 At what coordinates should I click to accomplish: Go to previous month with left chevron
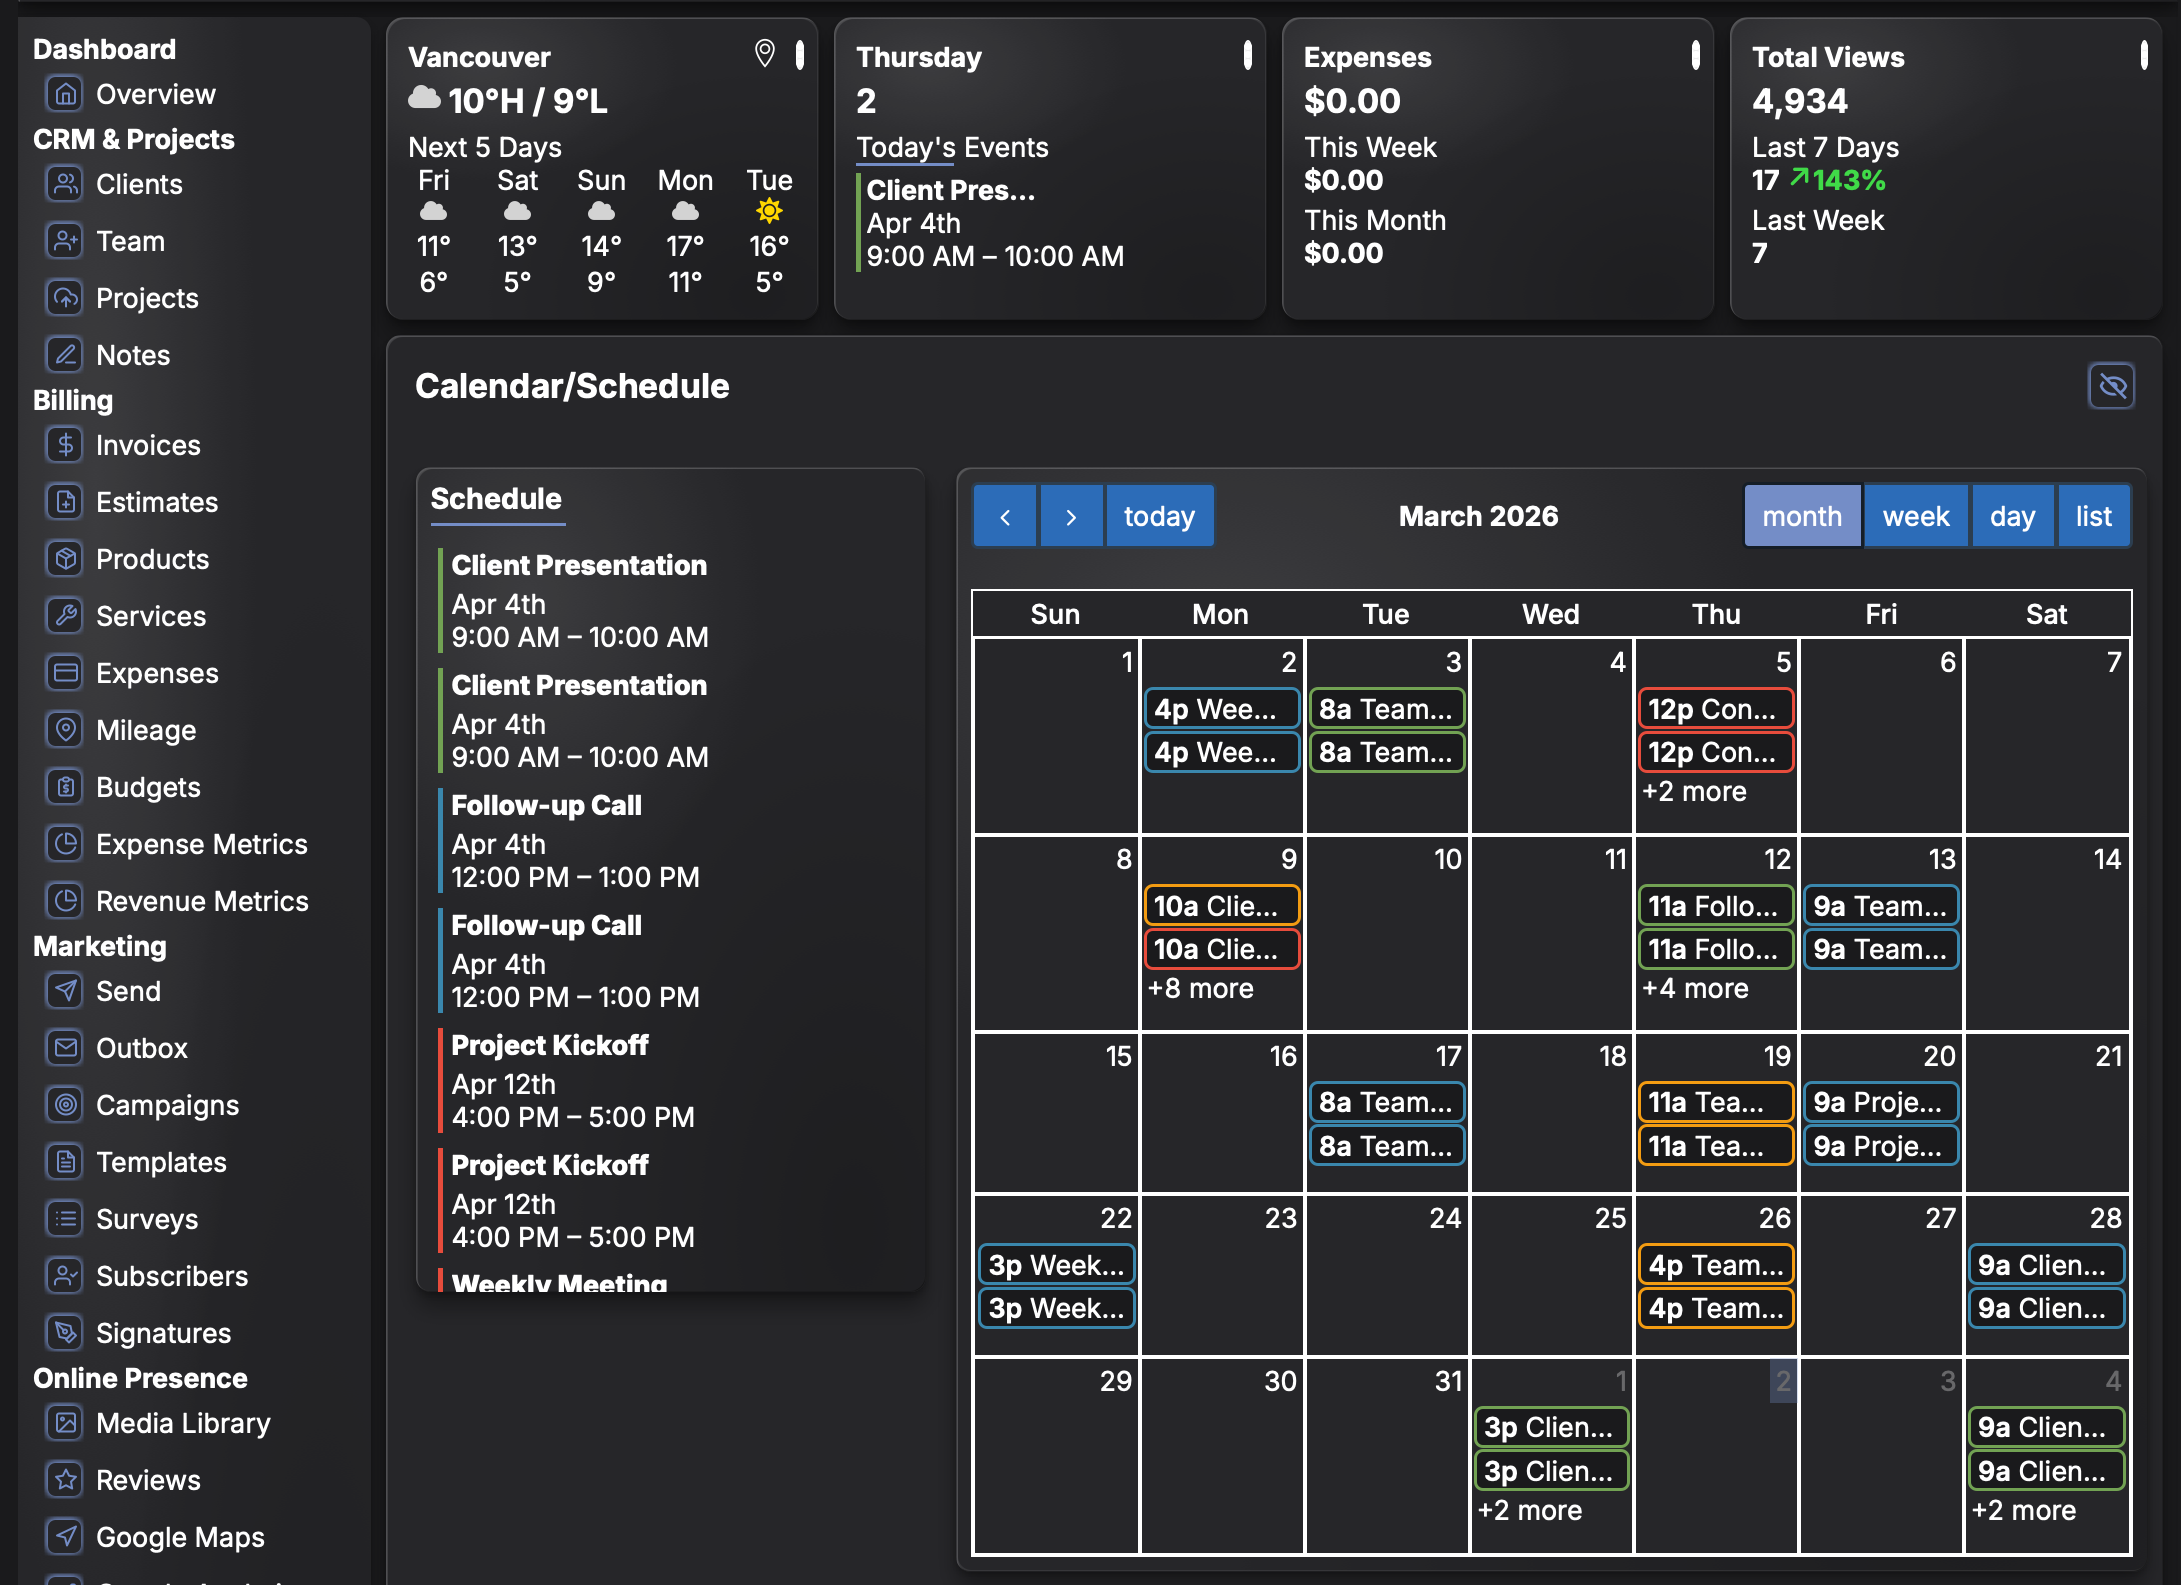[x=1005, y=516]
